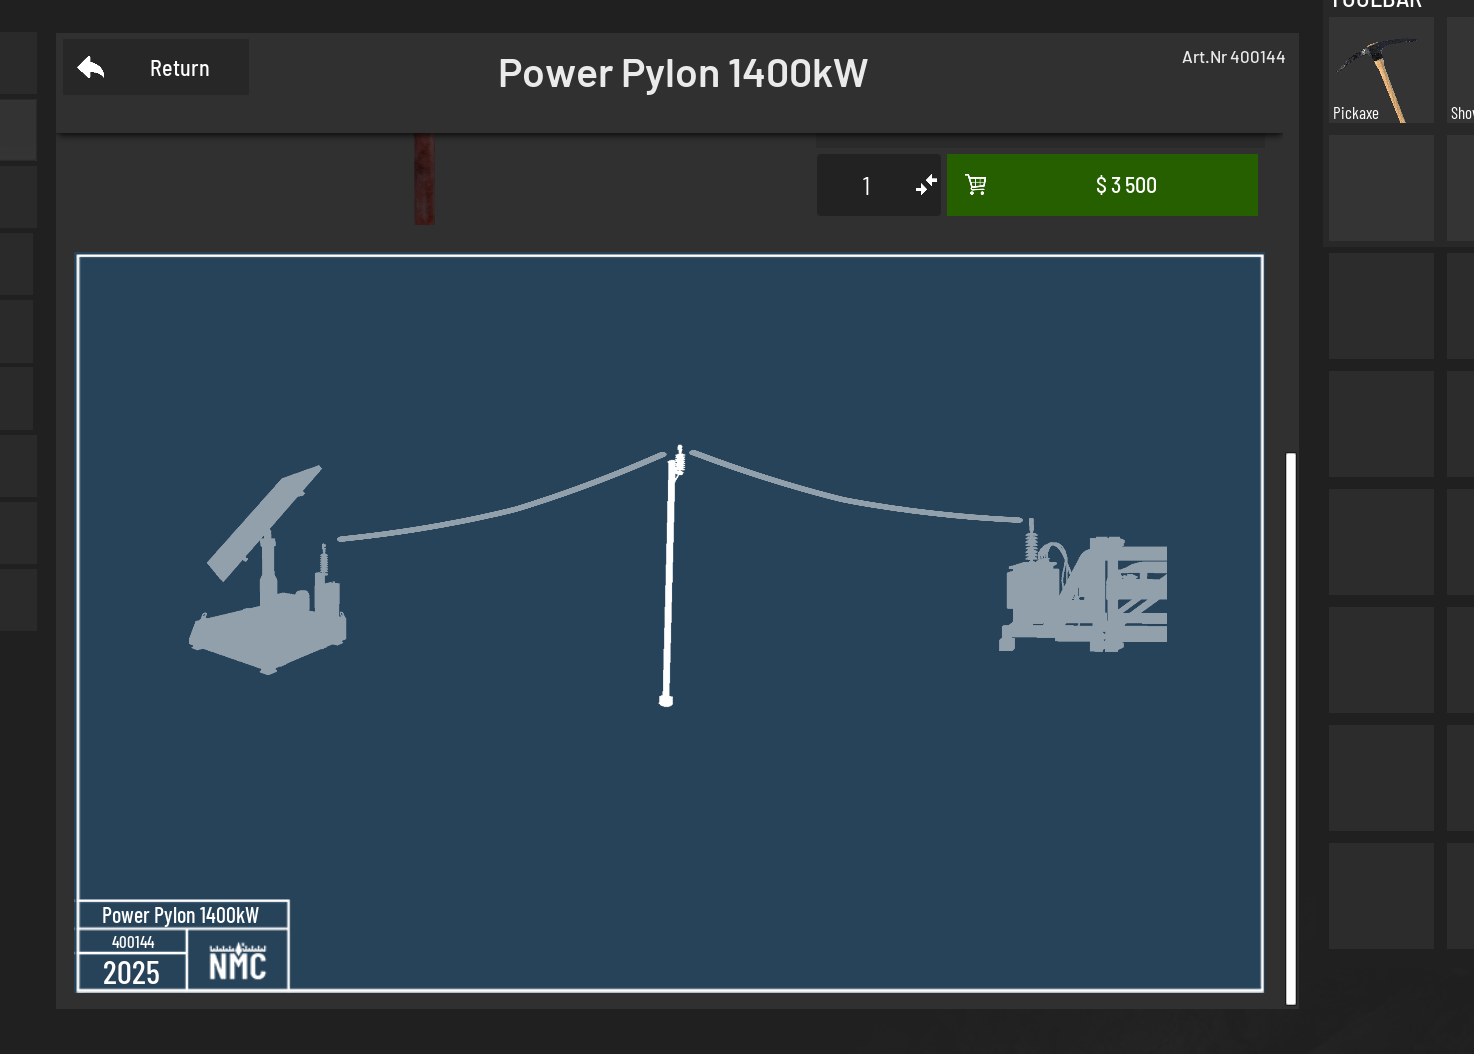
Task: Click the product page vertical scrollbar
Action: coord(1290,728)
